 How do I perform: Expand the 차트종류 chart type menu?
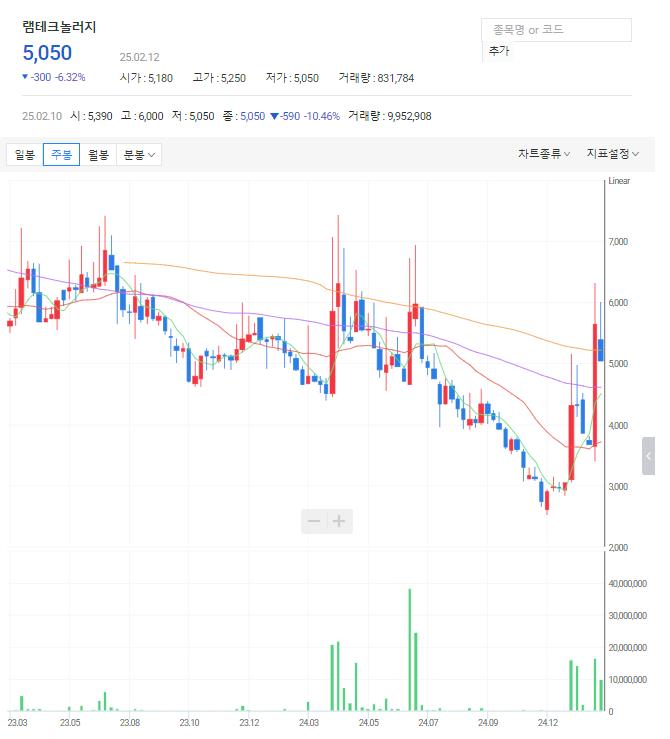click(x=544, y=154)
